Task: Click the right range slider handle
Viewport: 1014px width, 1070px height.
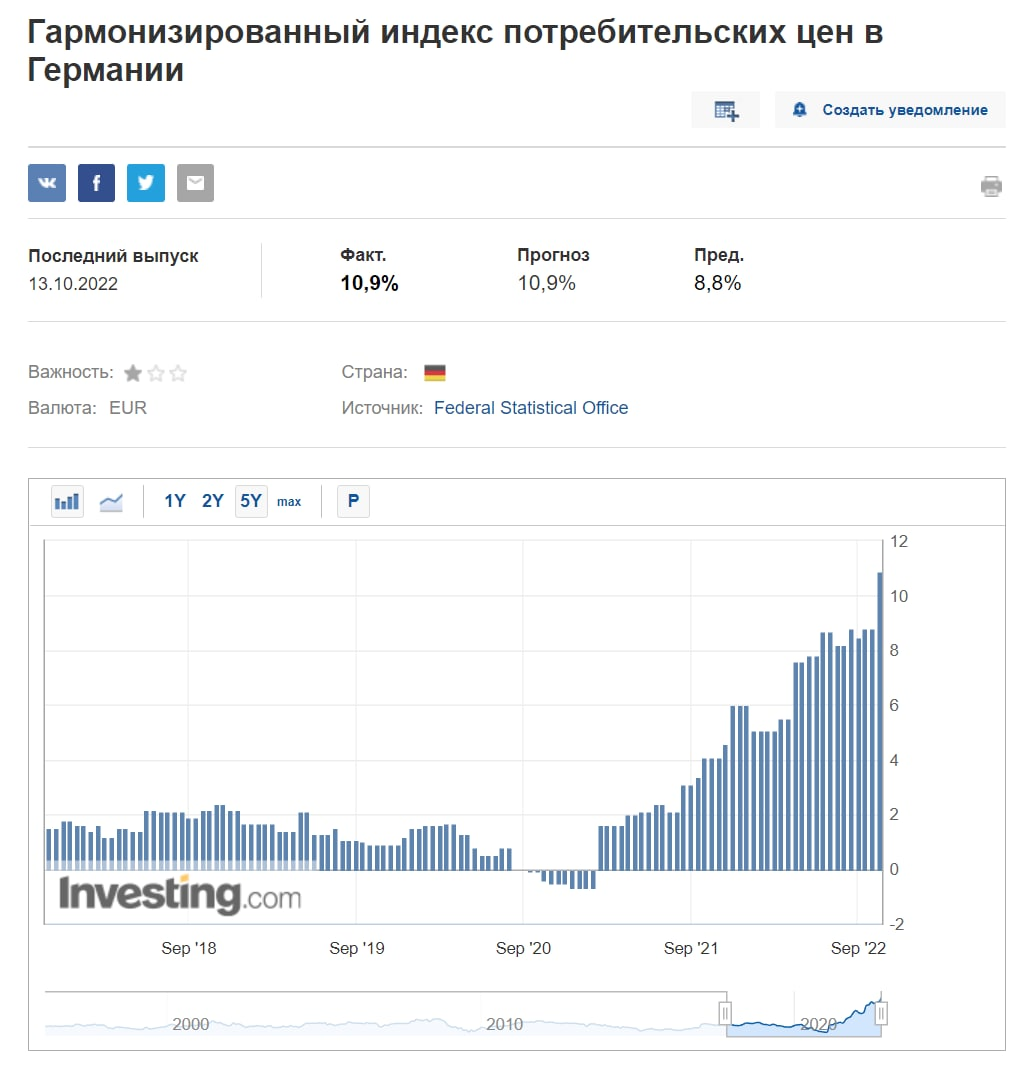Action: tap(881, 1014)
